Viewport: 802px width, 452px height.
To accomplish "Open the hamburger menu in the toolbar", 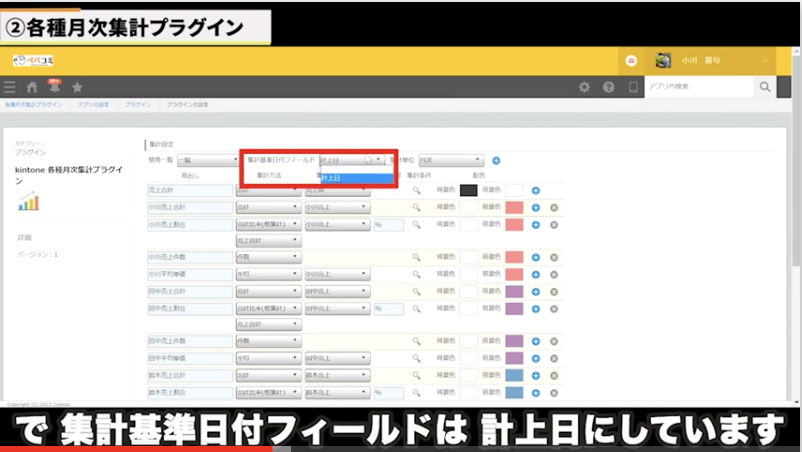I will click(10, 87).
